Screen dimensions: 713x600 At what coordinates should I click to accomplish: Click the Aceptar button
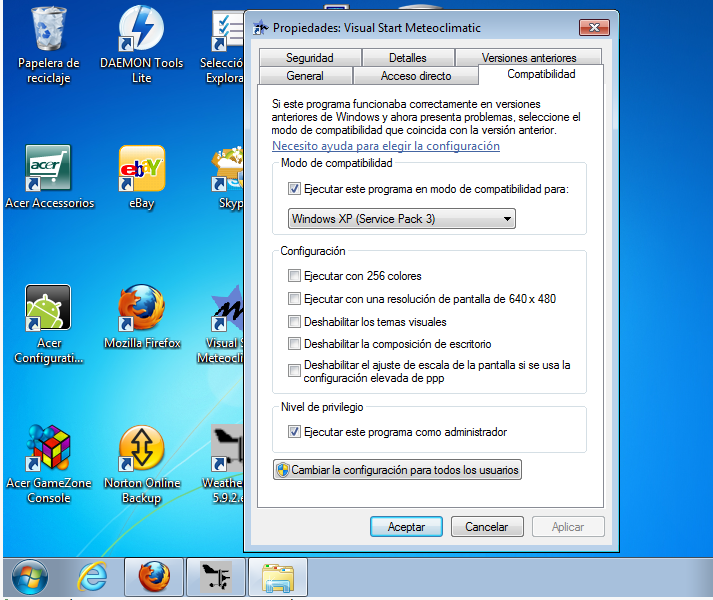click(x=406, y=527)
